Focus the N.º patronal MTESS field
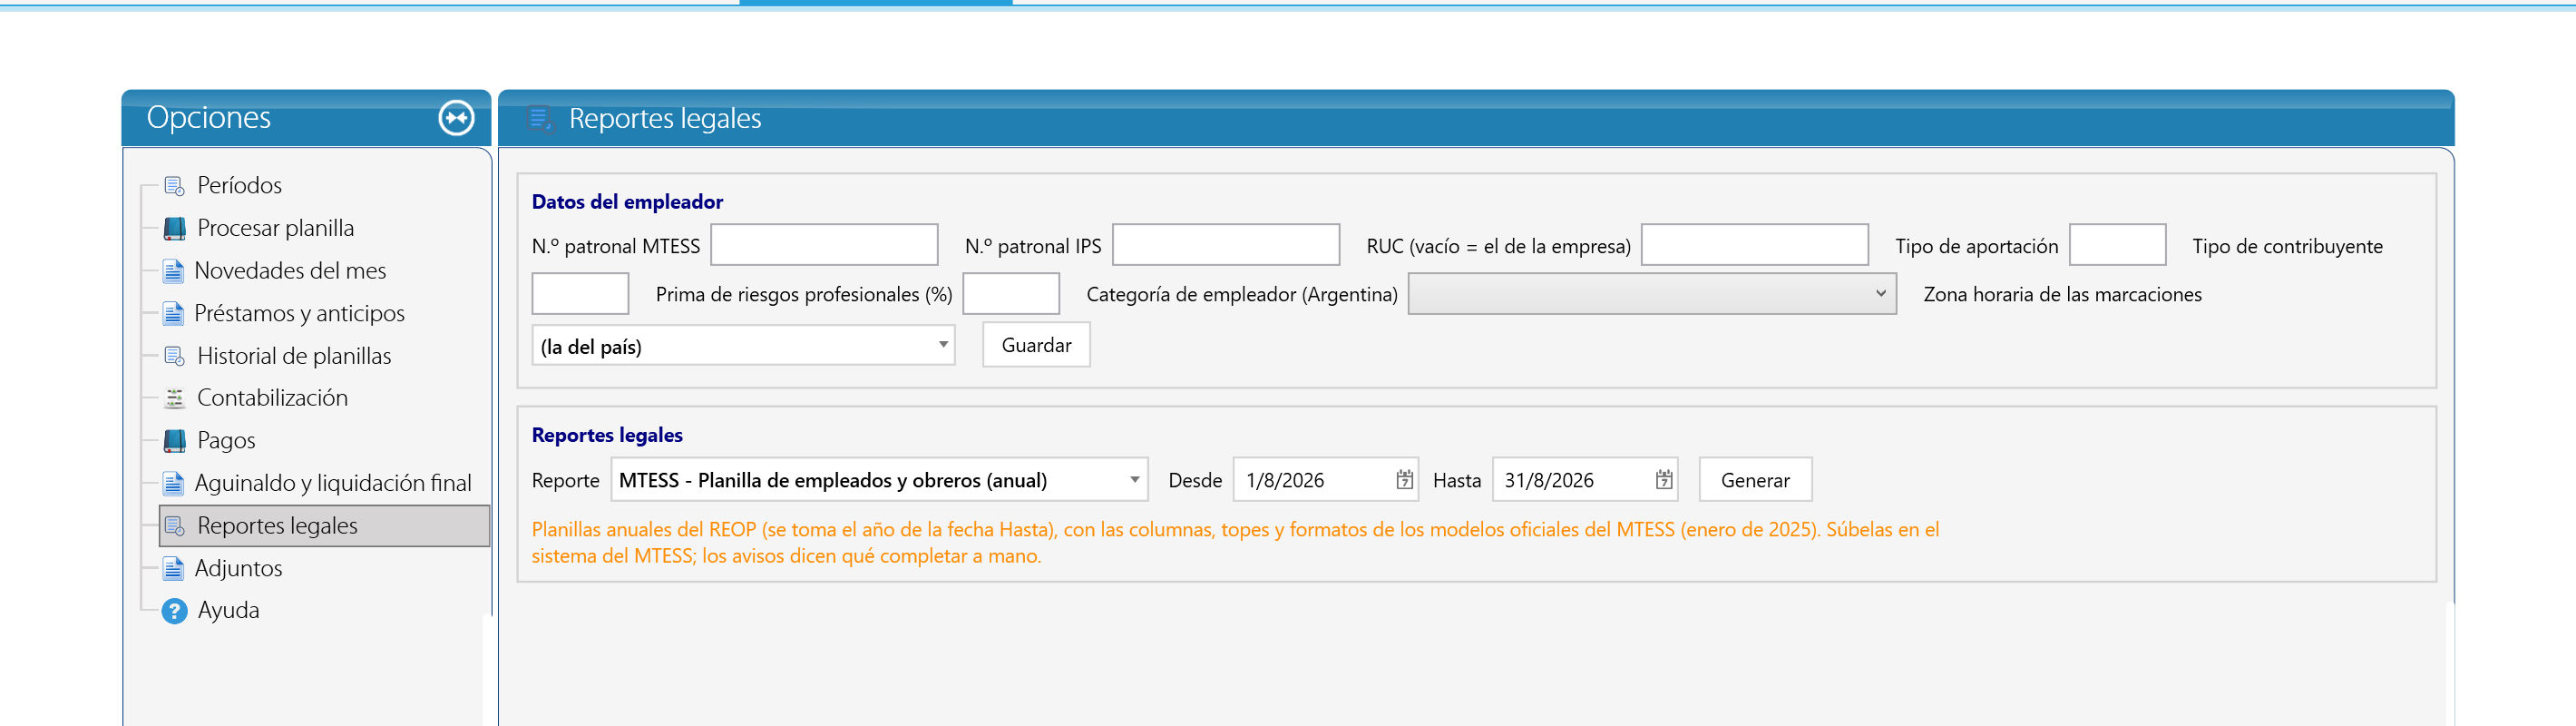The image size is (2576, 726). coord(824,245)
